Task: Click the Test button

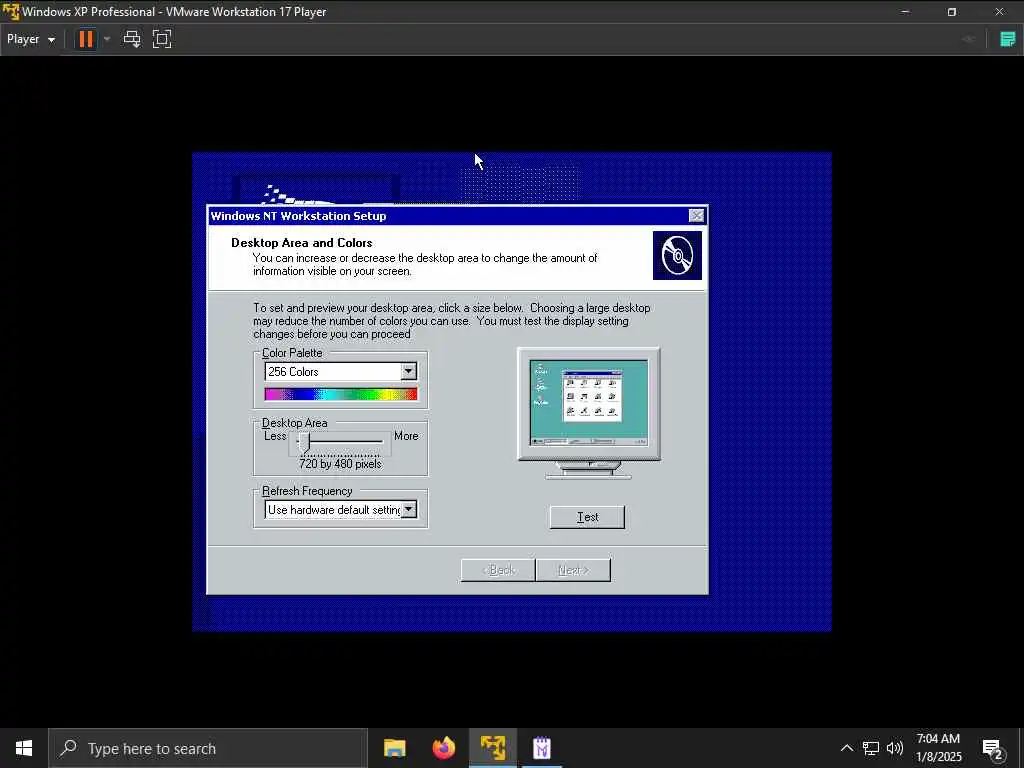Action: pyautogui.click(x=587, y=517)
